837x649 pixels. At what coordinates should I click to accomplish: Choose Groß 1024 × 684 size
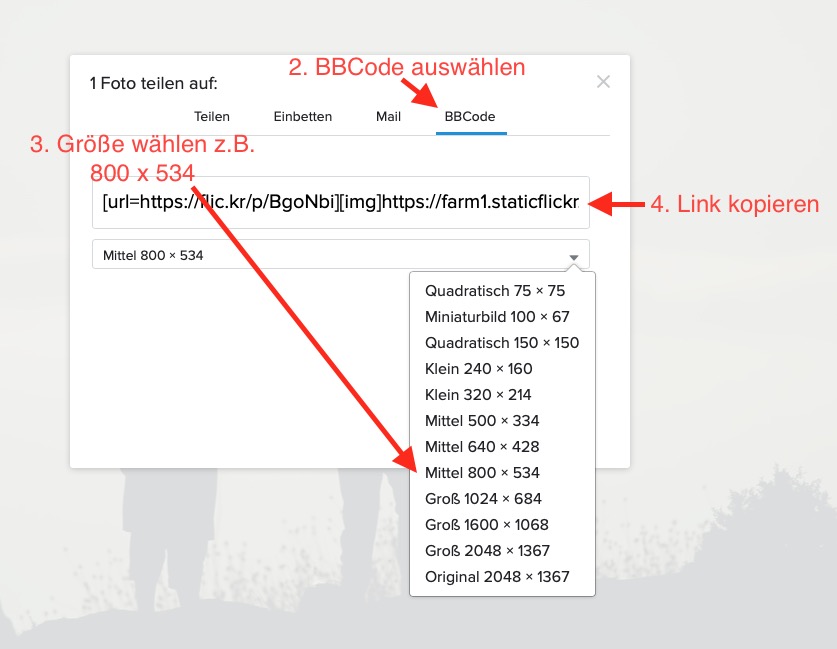pyautogui.click(x=483, y=499)
